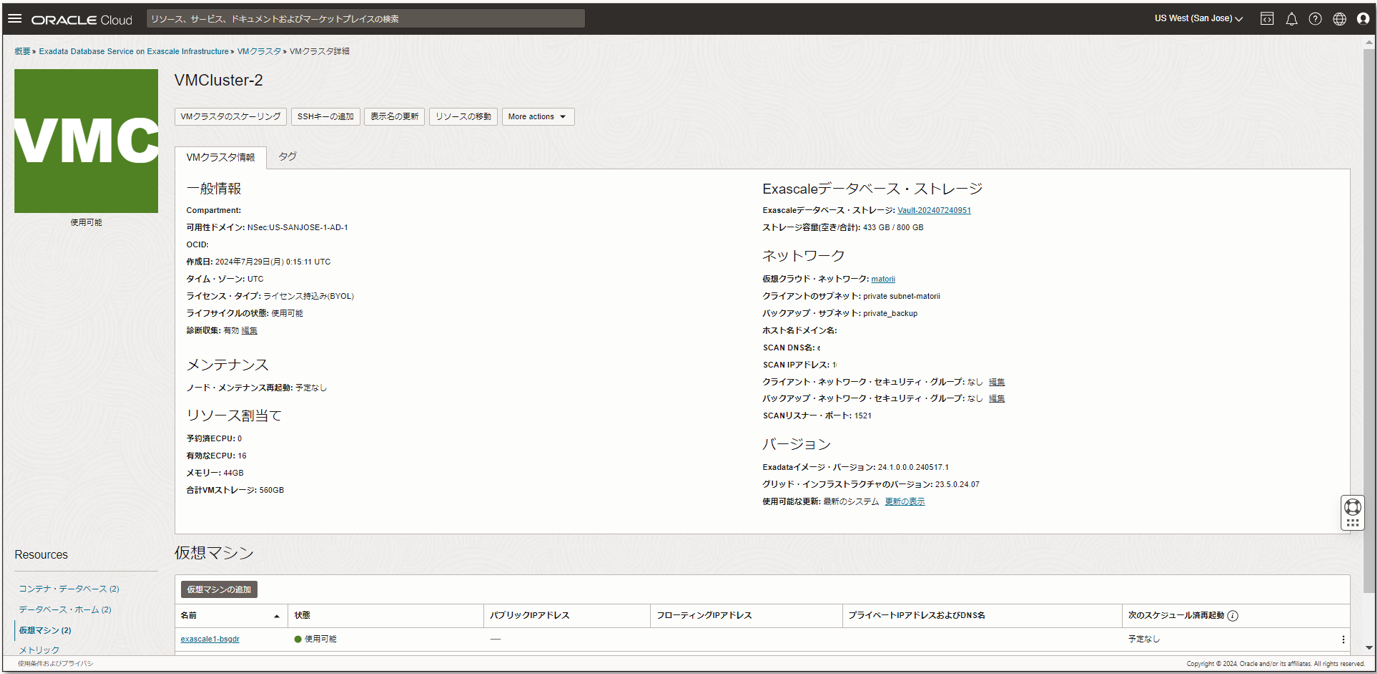Click the 仮想マシンの追加 button
Viewport: 1377px width, 674px height.
click(219, 590)
